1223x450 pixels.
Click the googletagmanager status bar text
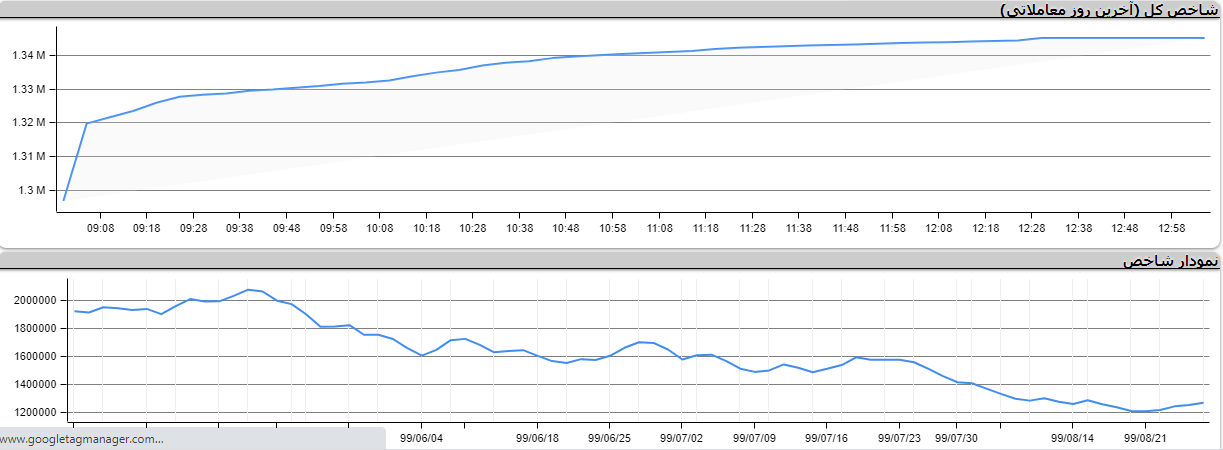click(82, 439)
